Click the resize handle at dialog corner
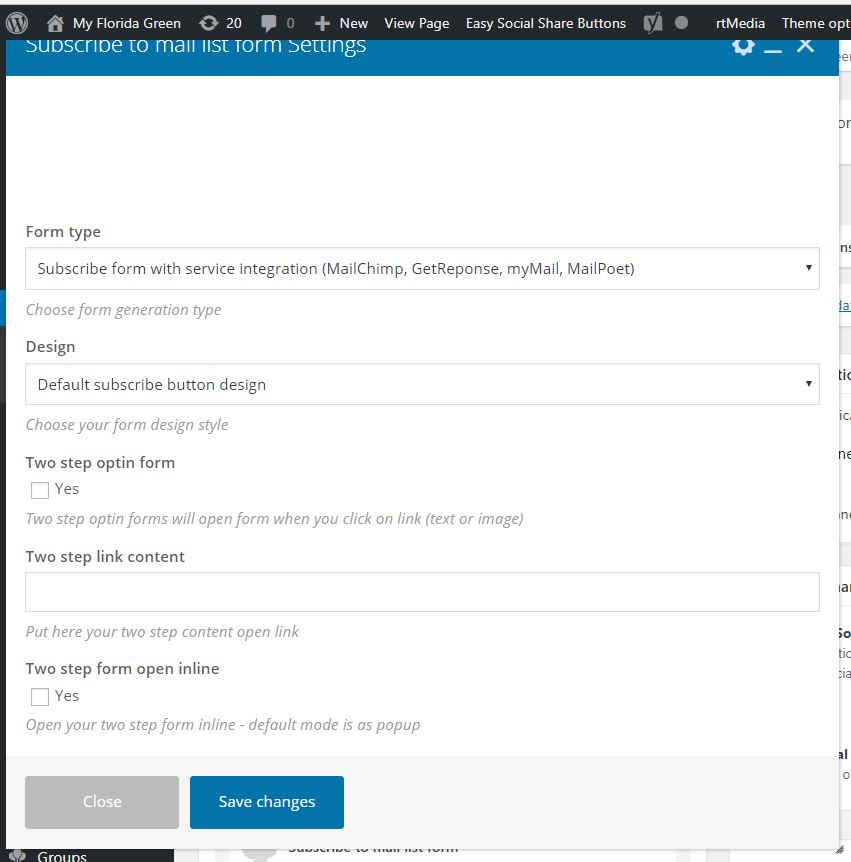Viewport: 851px width, 862px height. (x=839, y=849)
